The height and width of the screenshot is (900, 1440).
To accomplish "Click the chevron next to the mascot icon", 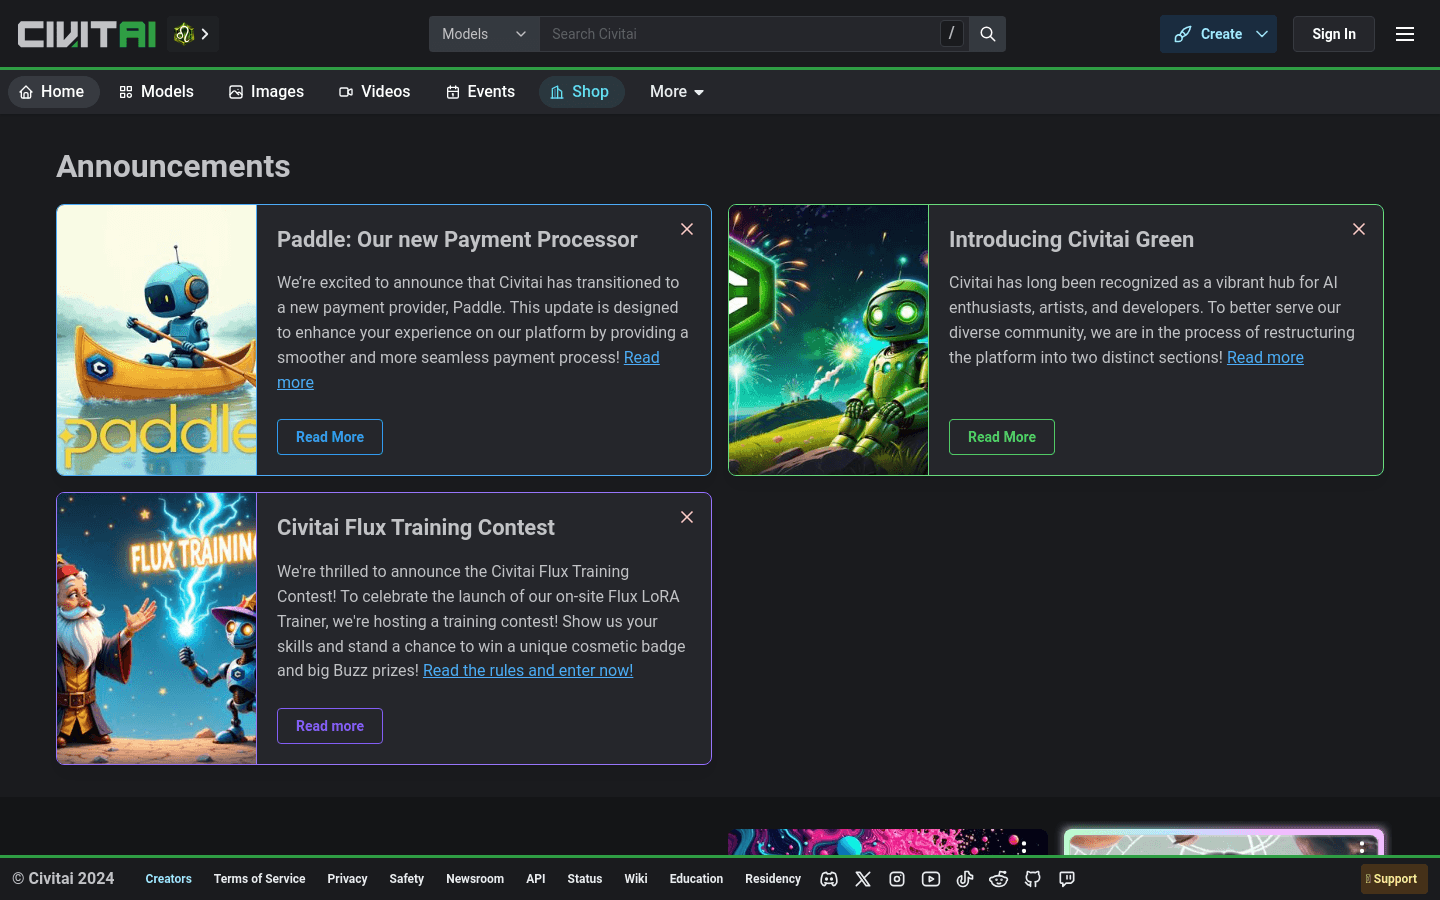I will tap(205, 34).
